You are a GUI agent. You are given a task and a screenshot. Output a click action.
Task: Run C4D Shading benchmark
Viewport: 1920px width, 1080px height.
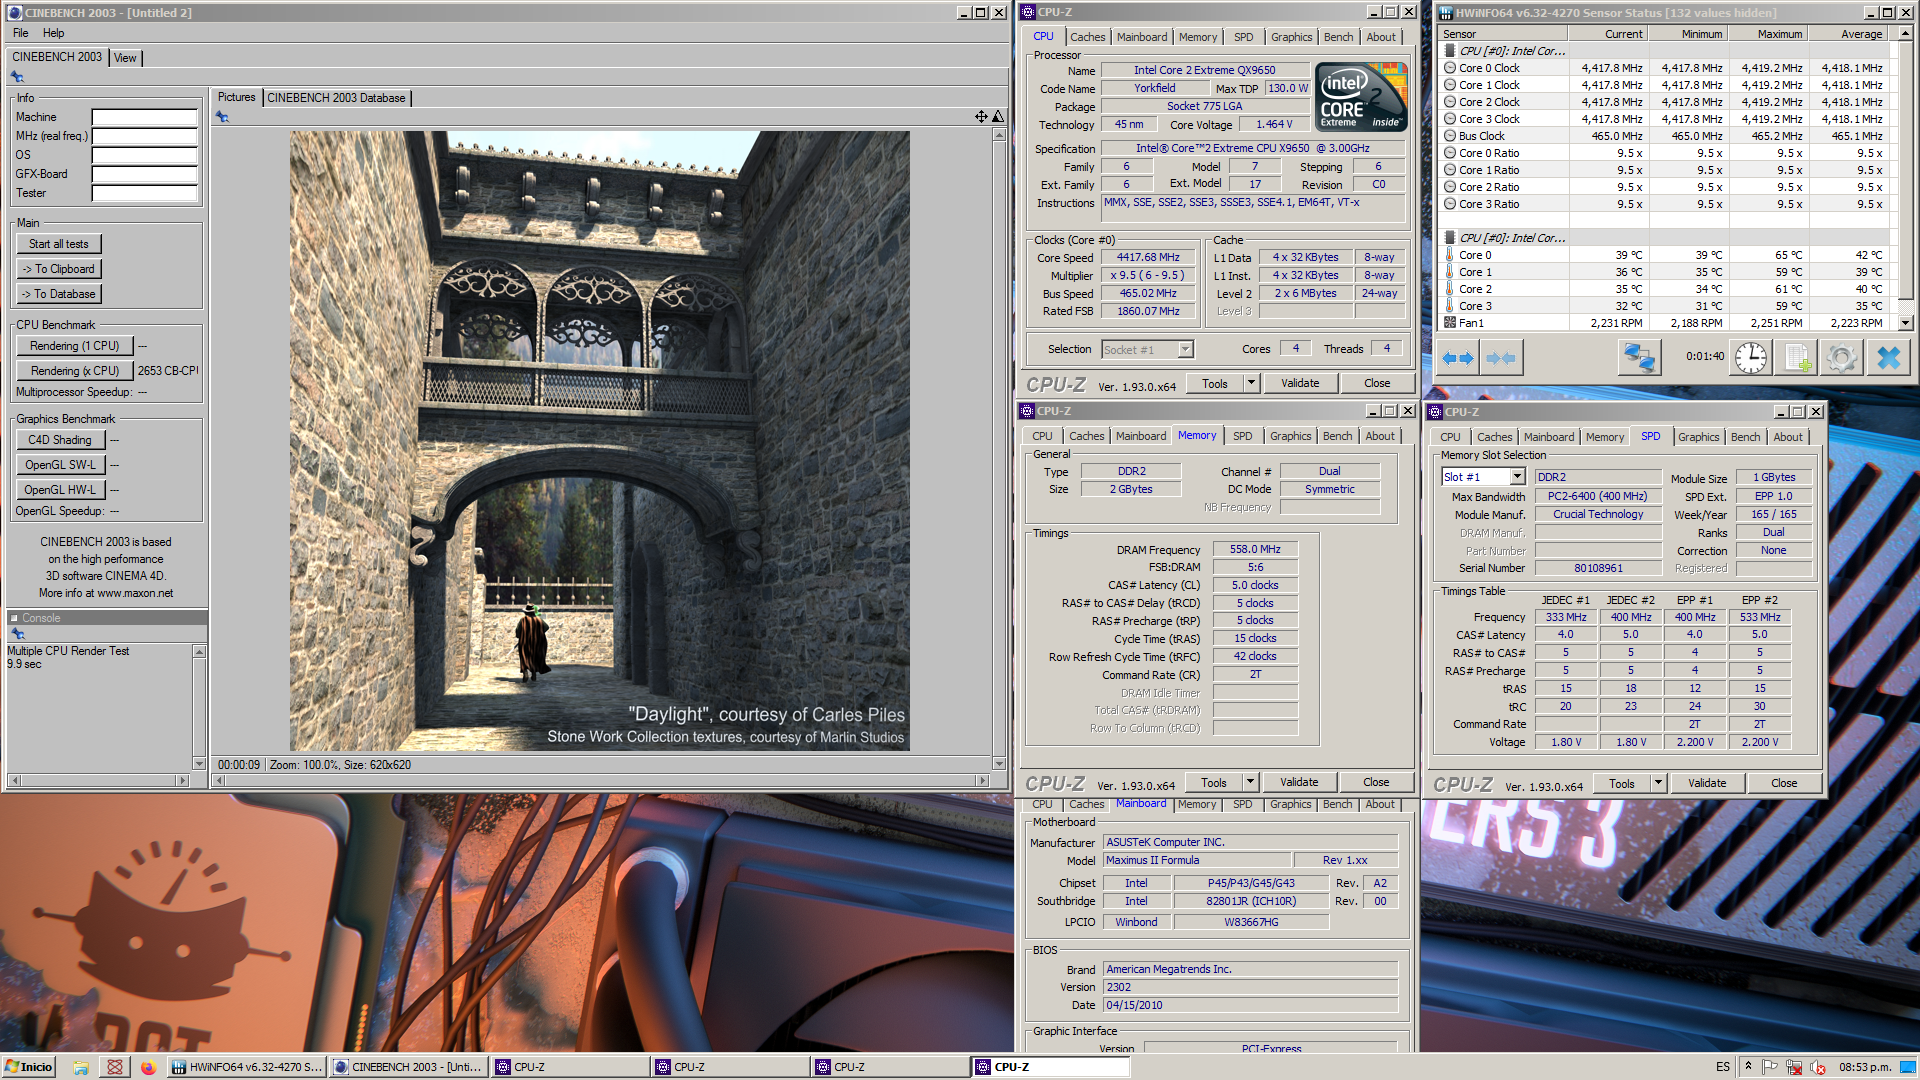60,440
